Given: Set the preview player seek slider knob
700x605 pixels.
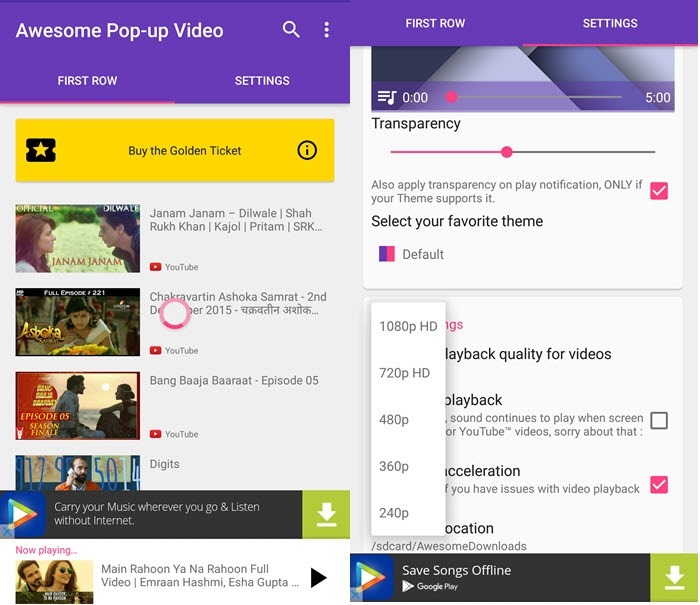Looking at the screenshot, I should click(451, 97).
